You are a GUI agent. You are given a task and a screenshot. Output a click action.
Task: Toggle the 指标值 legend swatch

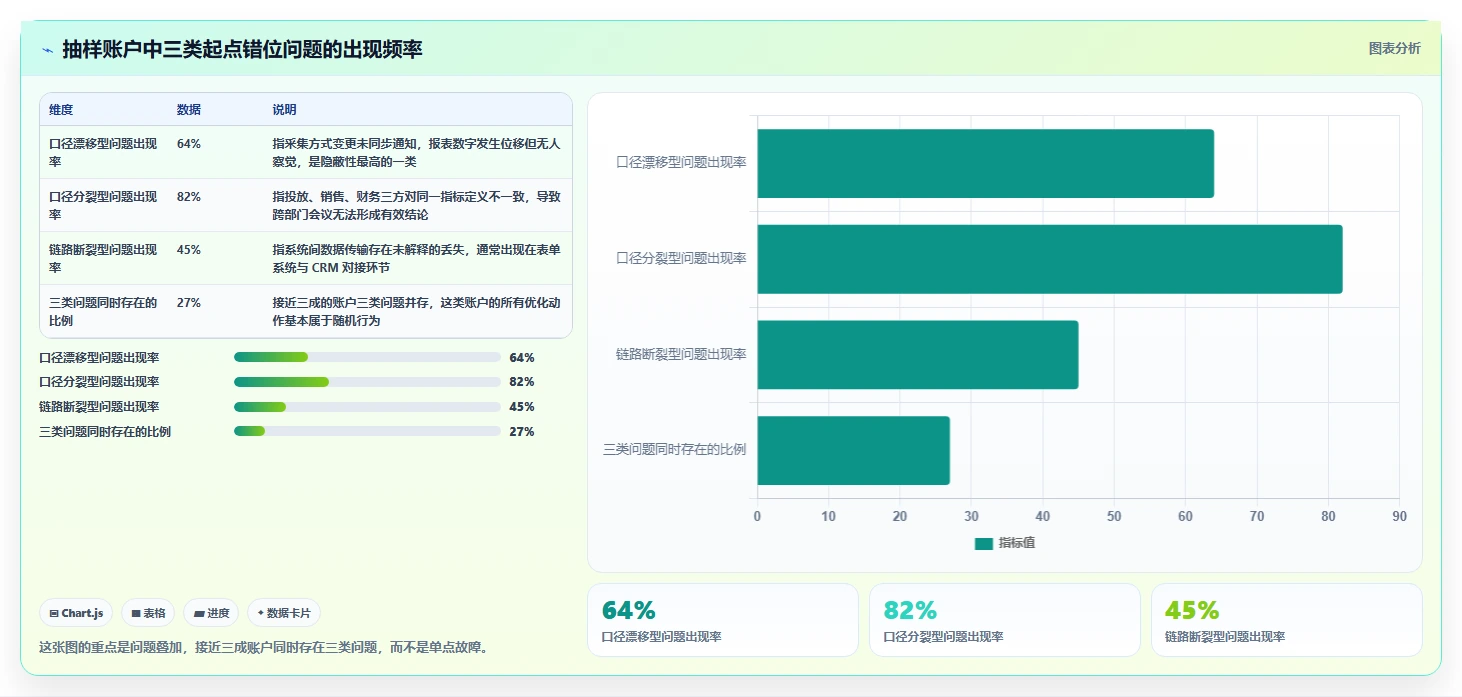[984, 543]
